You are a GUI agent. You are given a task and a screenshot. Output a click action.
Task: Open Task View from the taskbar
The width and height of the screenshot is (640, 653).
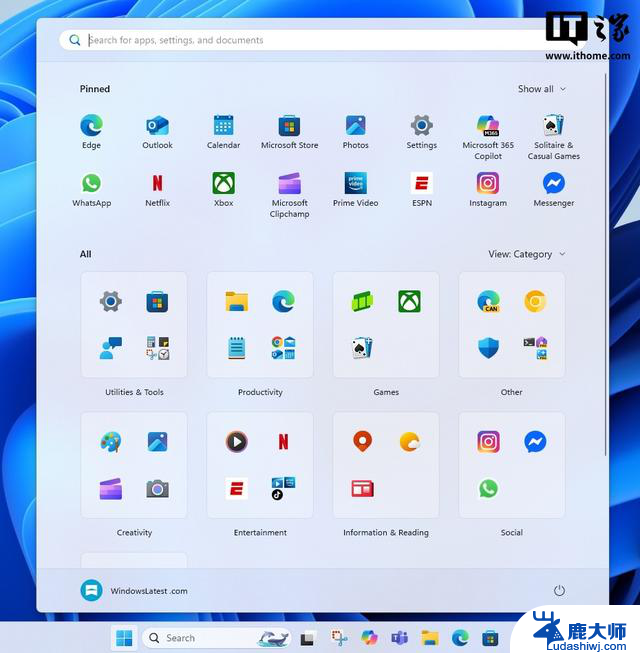coord(307,638)
